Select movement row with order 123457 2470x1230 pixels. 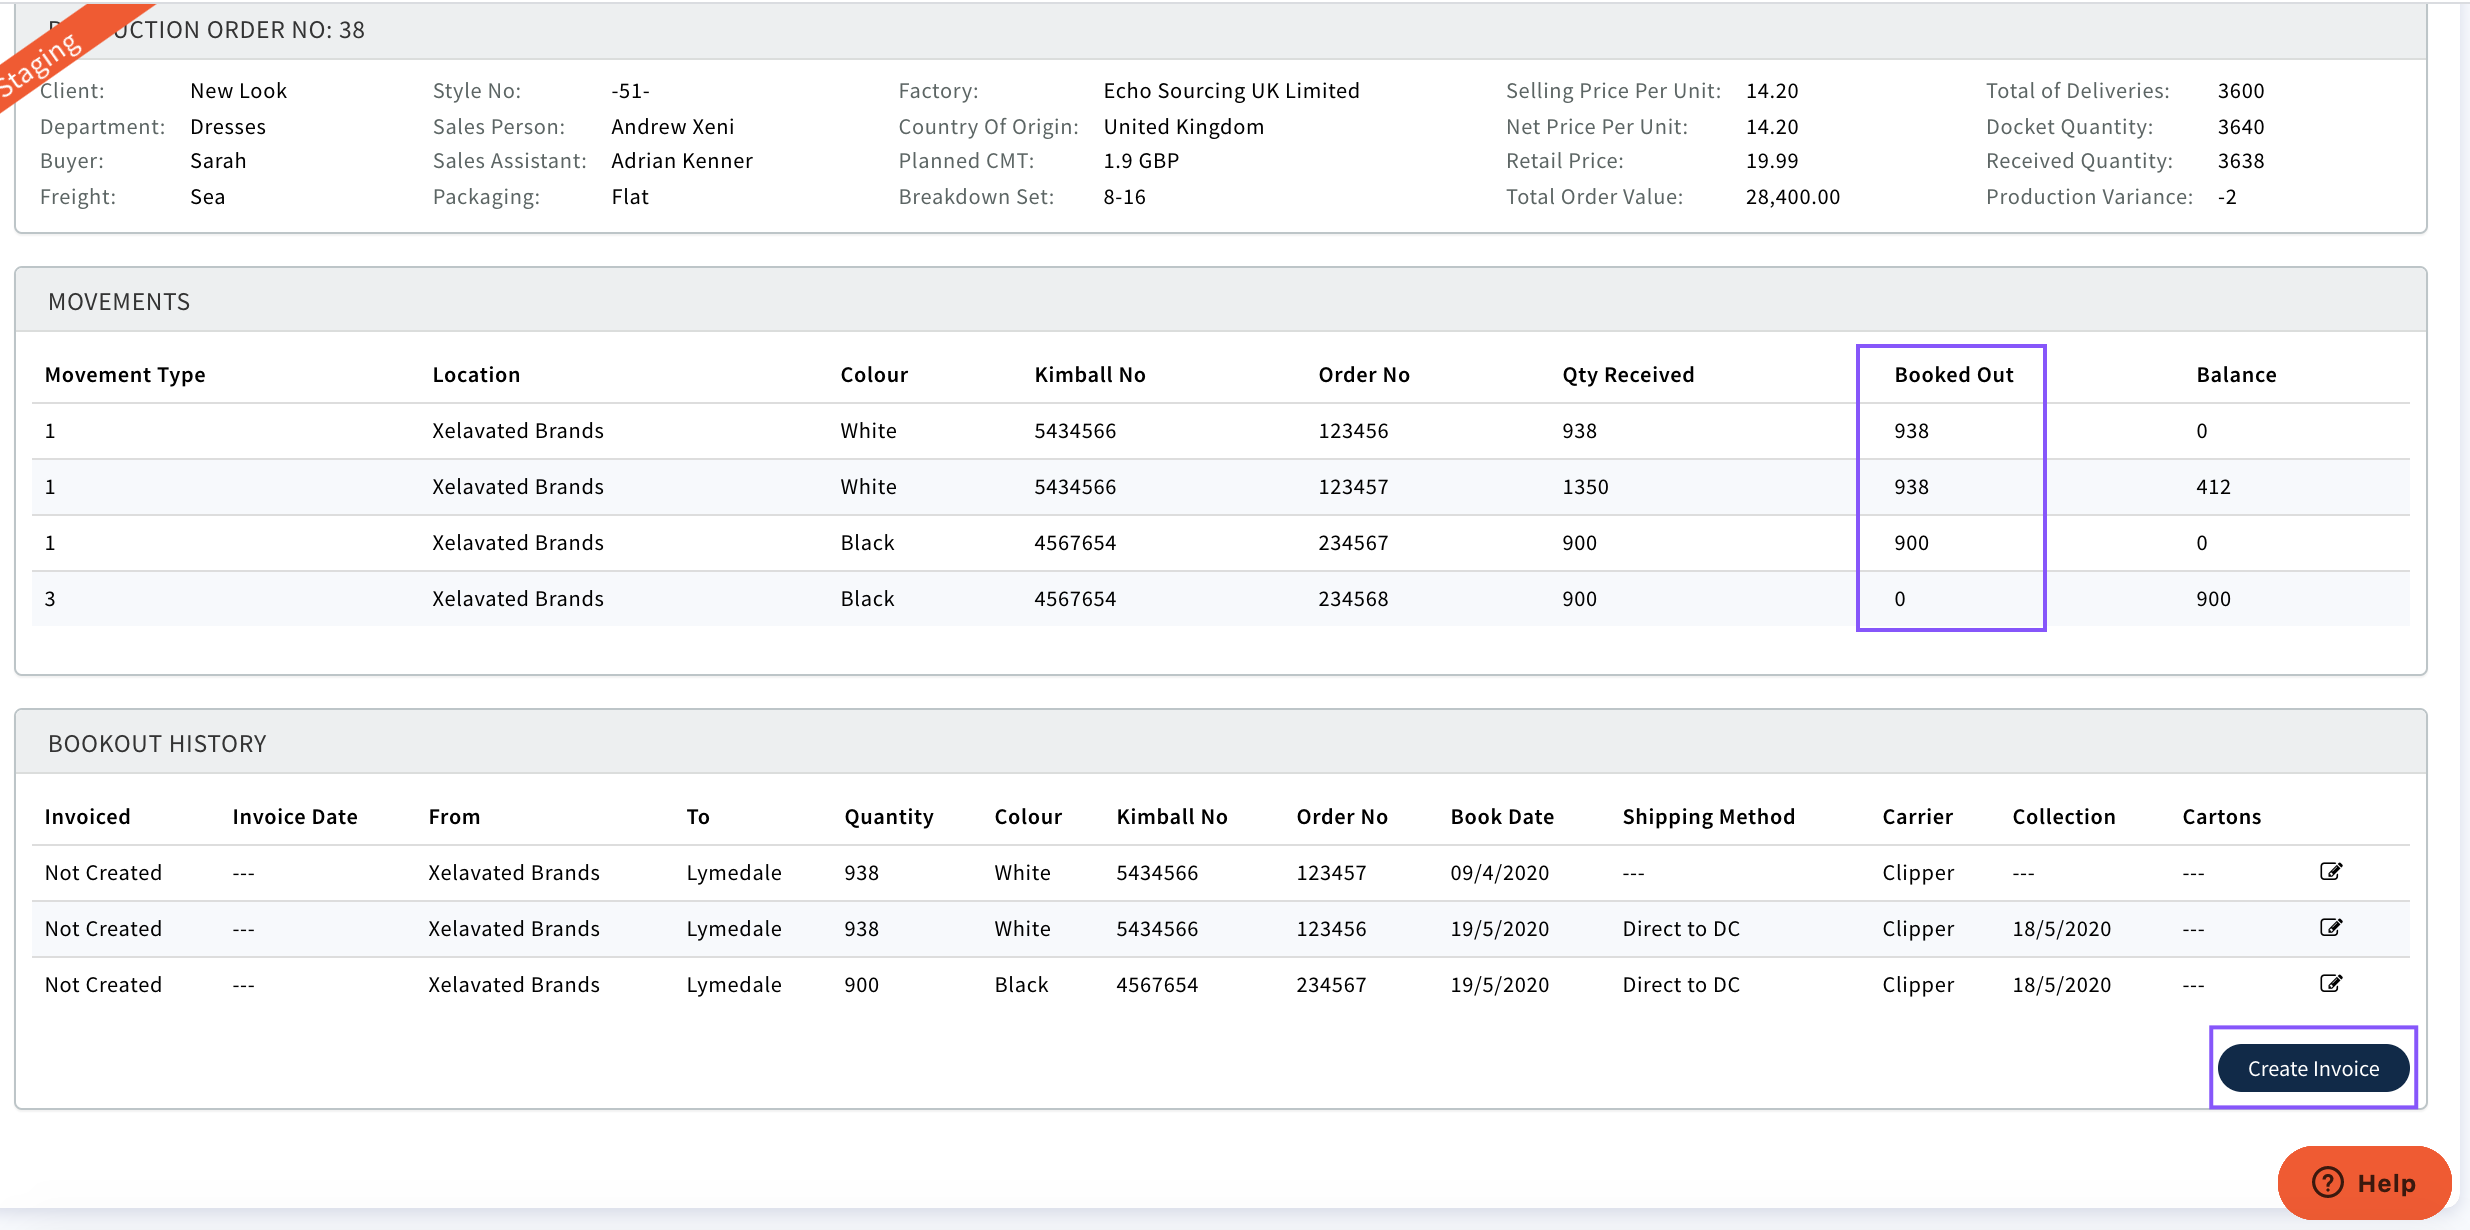(1352, 487)
